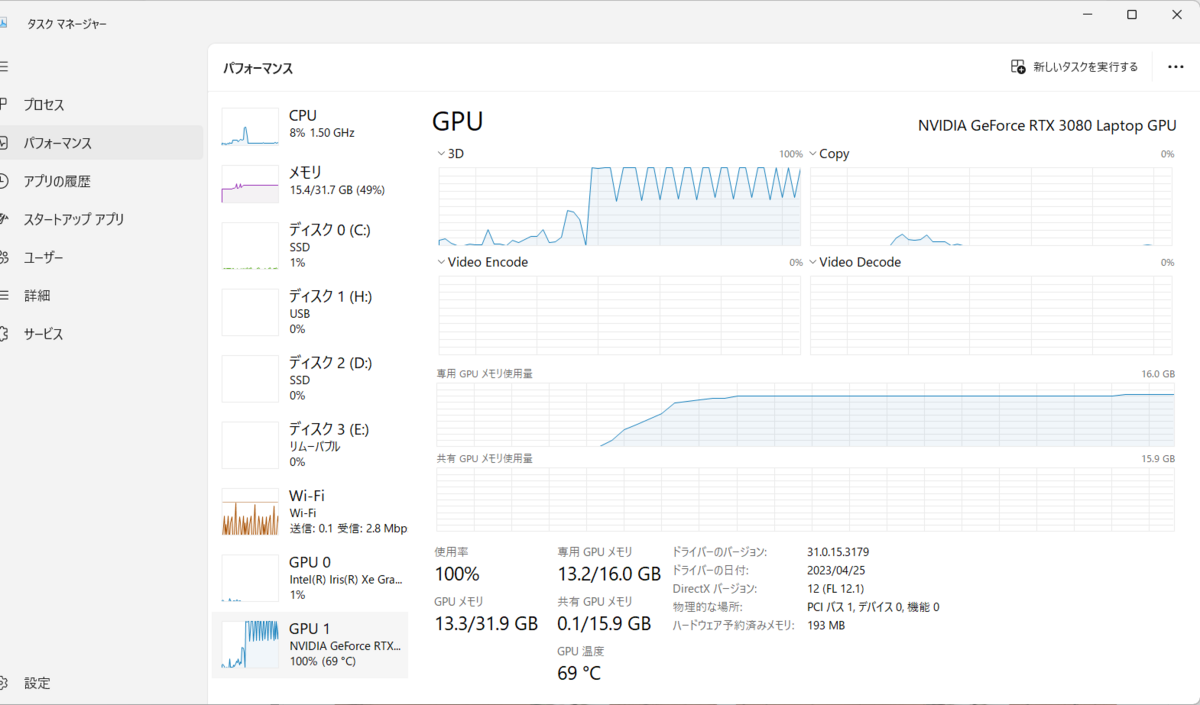Image resolution: width=1200 pixels, height=705 pixels.
Task: Switch to プロセス page
Action: 101,104
